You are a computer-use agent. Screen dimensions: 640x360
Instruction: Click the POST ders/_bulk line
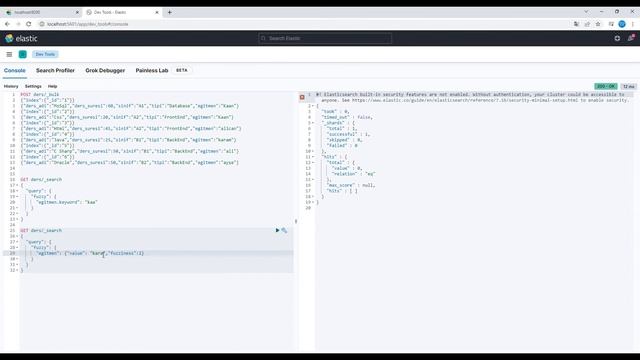coord(40,95)
